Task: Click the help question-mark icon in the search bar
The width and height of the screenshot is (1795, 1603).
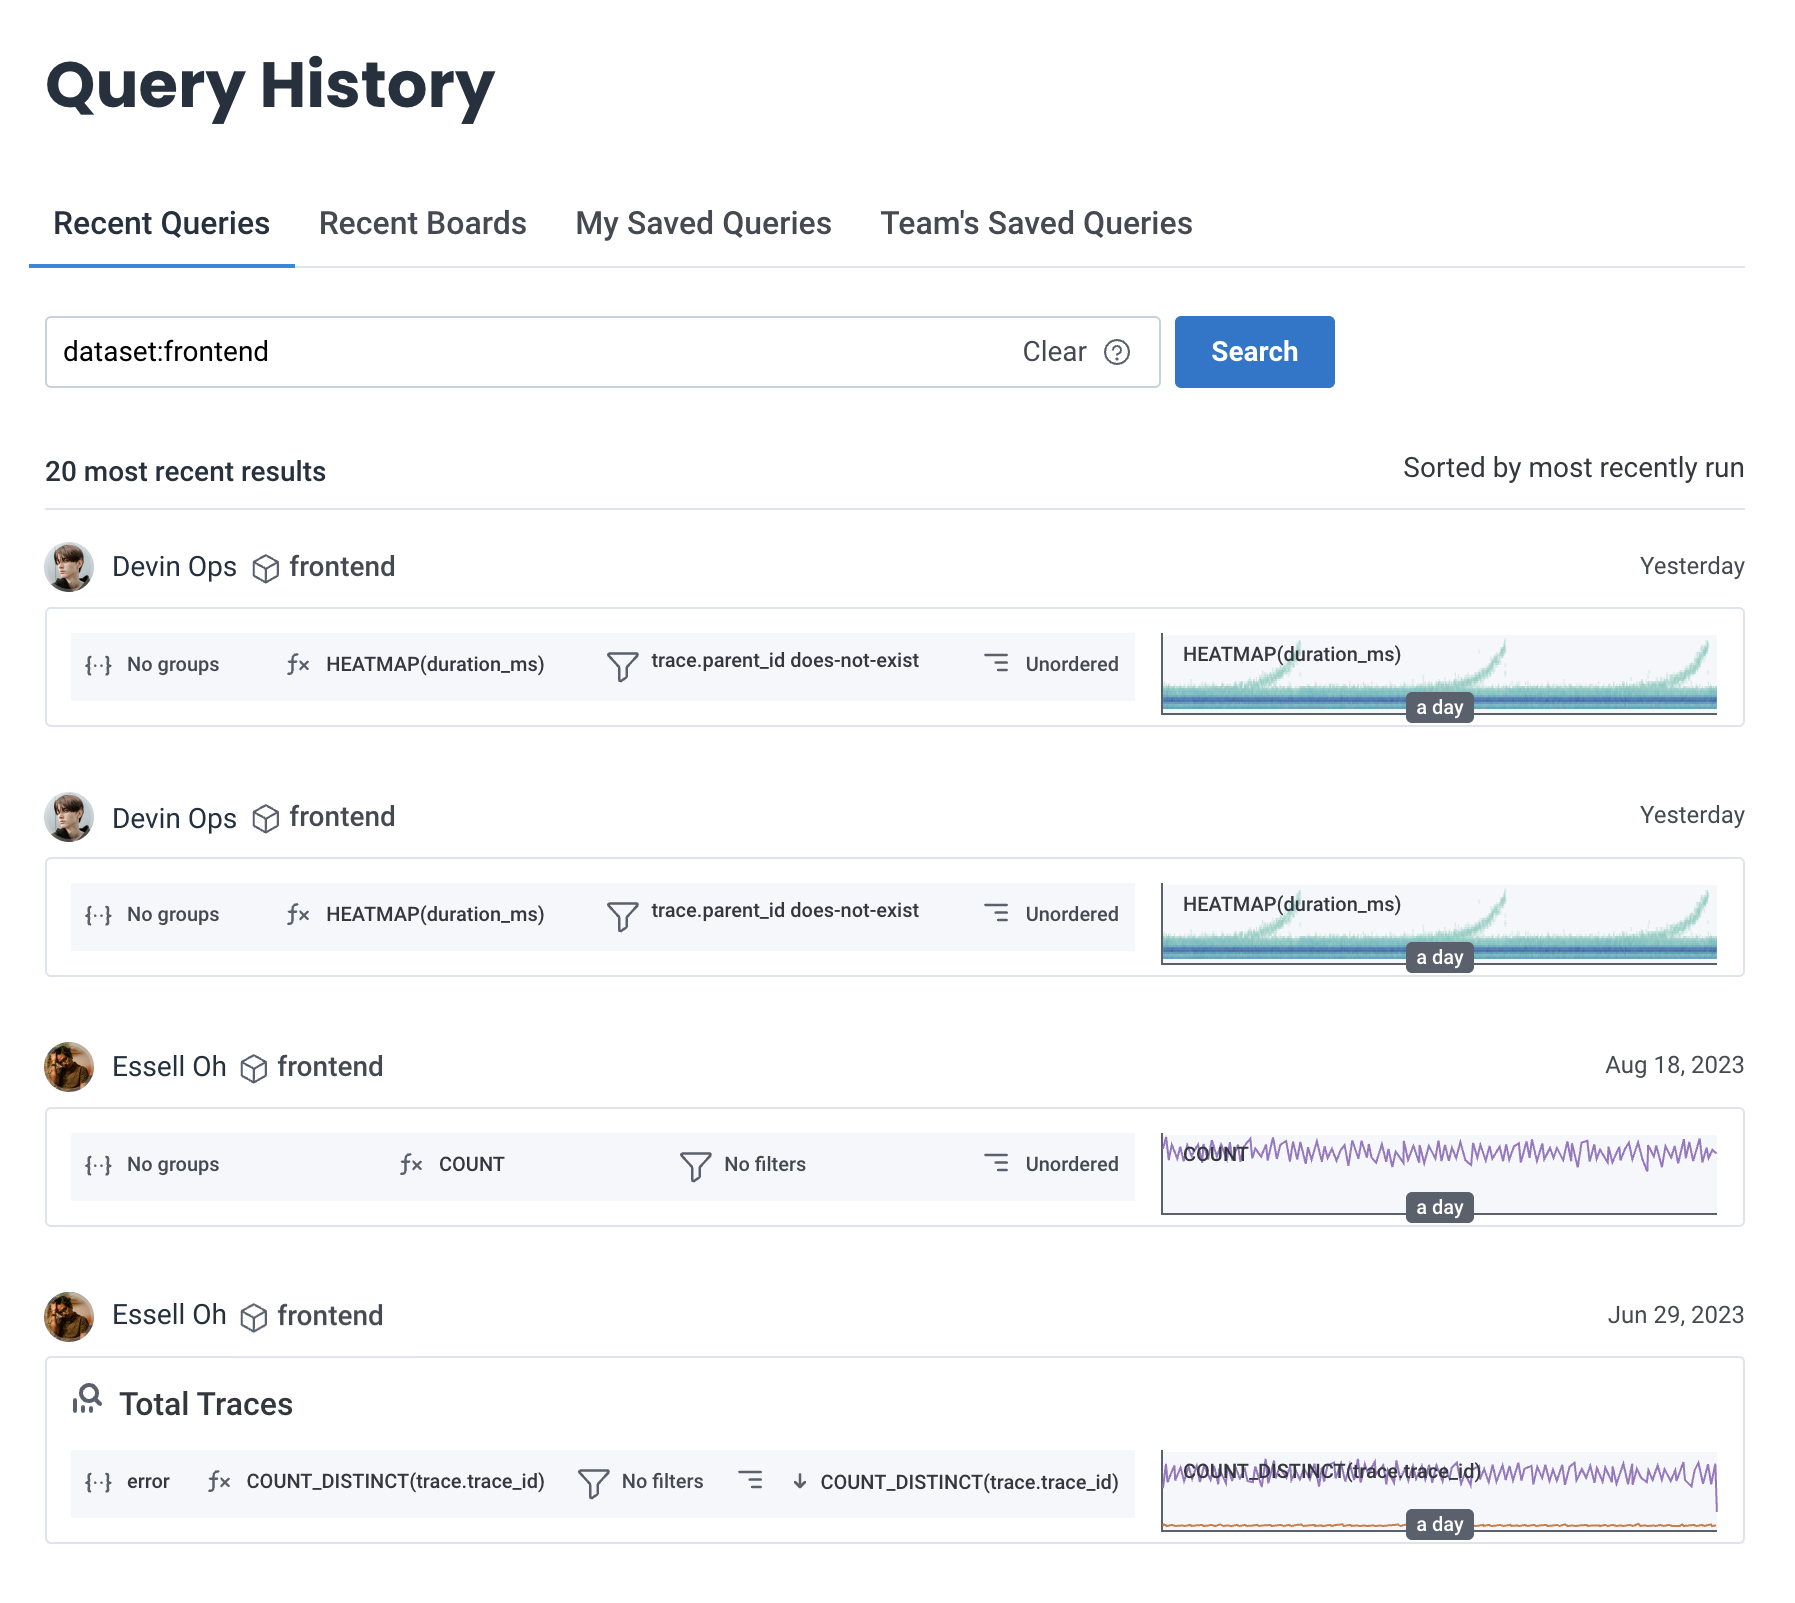Action: point(1117,352)
